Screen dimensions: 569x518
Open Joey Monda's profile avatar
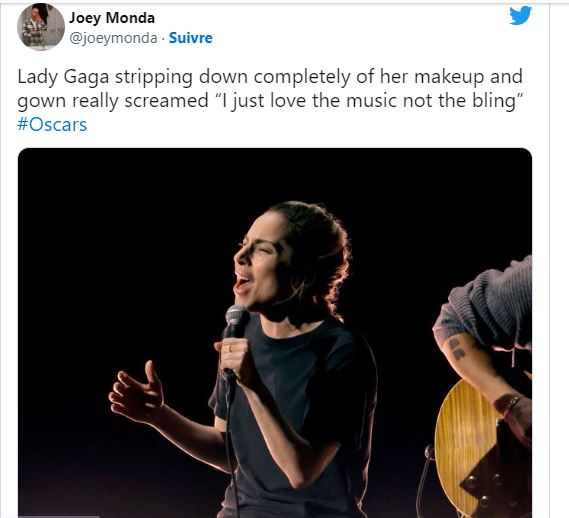(x=41, y=27)
